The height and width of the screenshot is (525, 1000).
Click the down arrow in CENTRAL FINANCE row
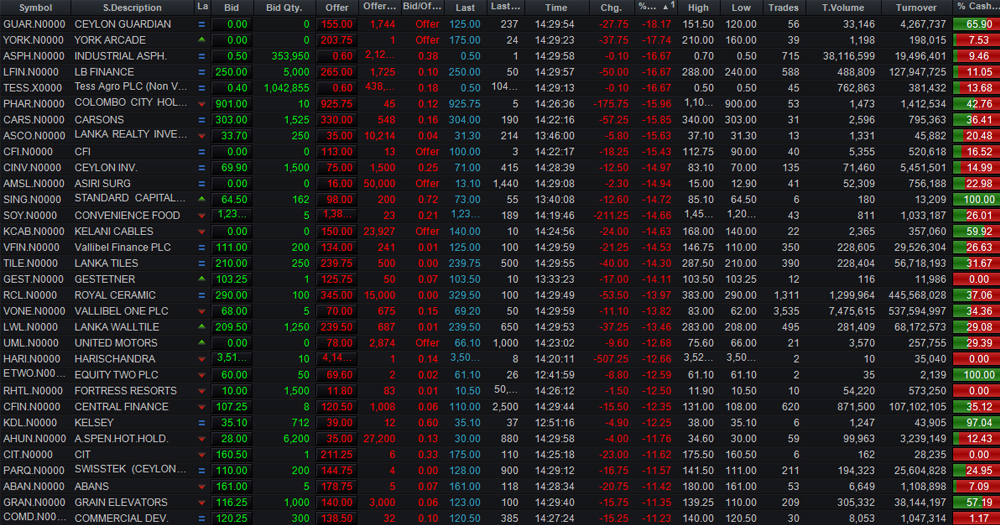[x=202, y=407]
